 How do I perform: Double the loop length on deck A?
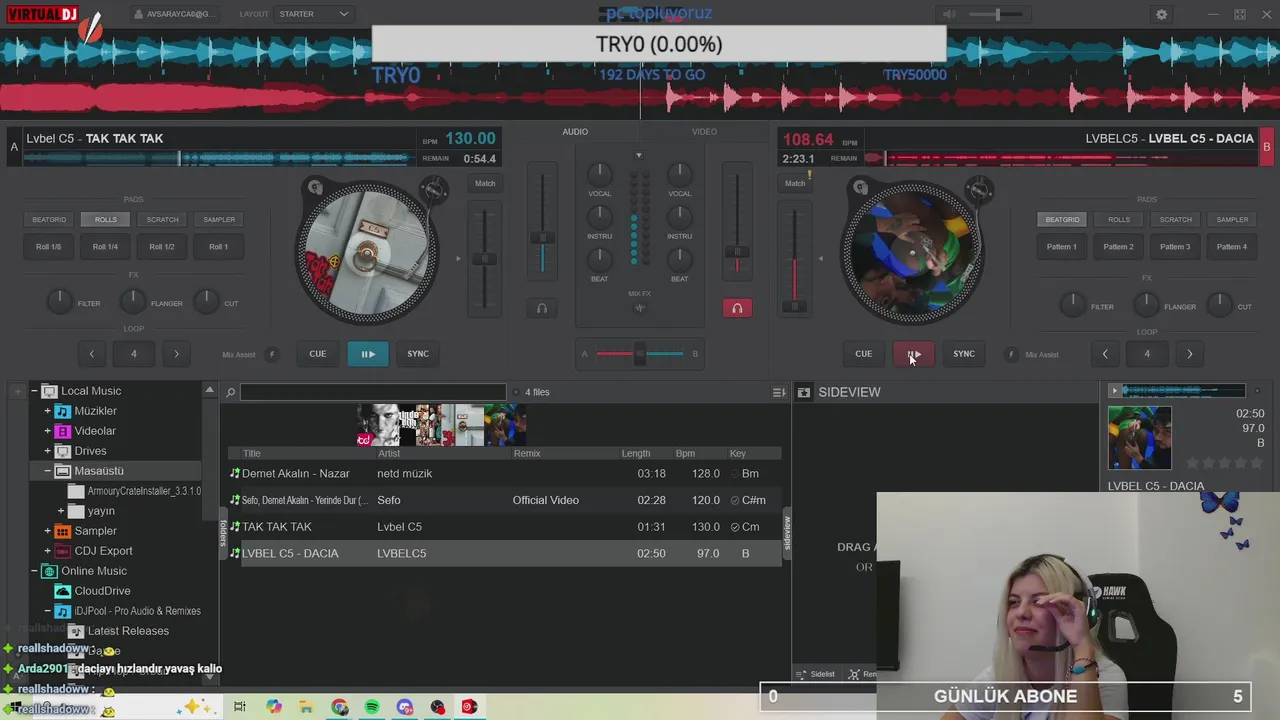click(x=176, y=353)
